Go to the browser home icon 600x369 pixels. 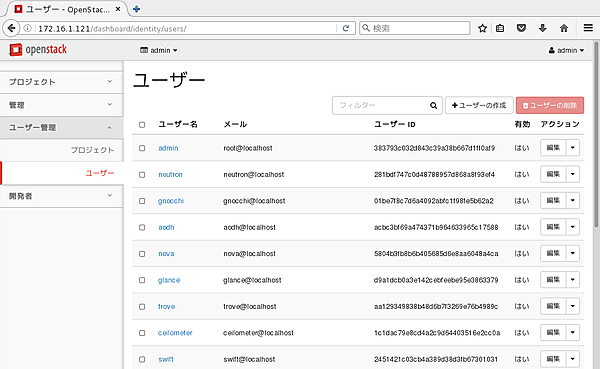pyautogui.click(x=564, y=28)
